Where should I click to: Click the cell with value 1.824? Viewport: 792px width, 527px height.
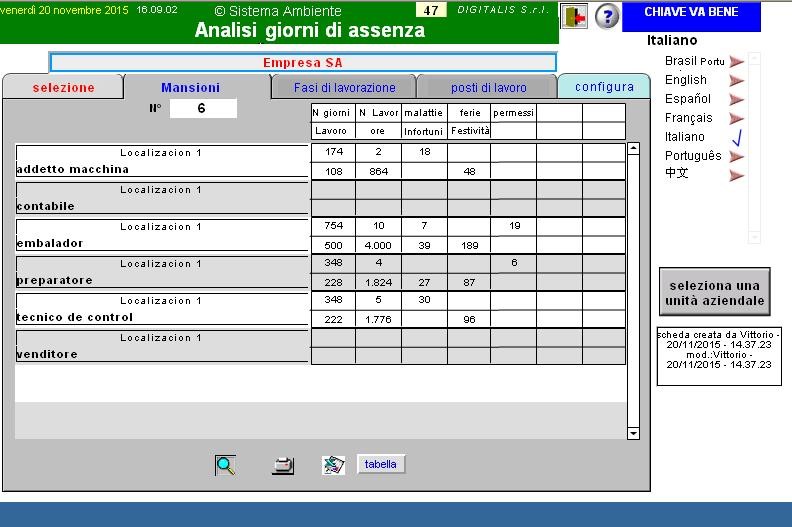378,282
